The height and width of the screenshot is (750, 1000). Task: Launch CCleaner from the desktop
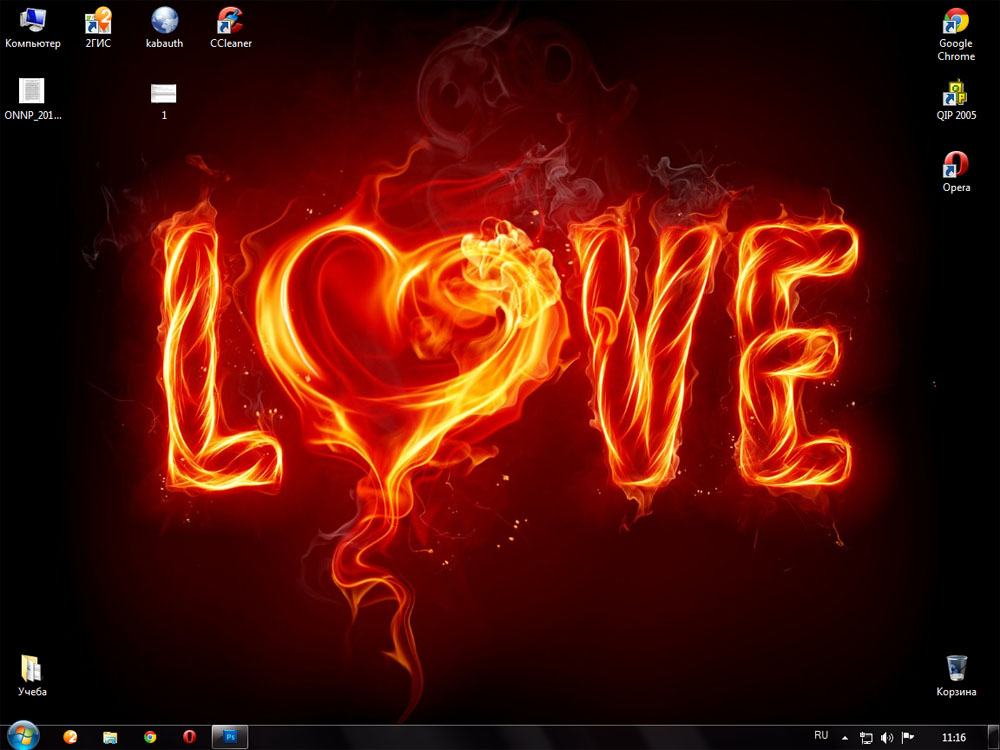(230, 29)
